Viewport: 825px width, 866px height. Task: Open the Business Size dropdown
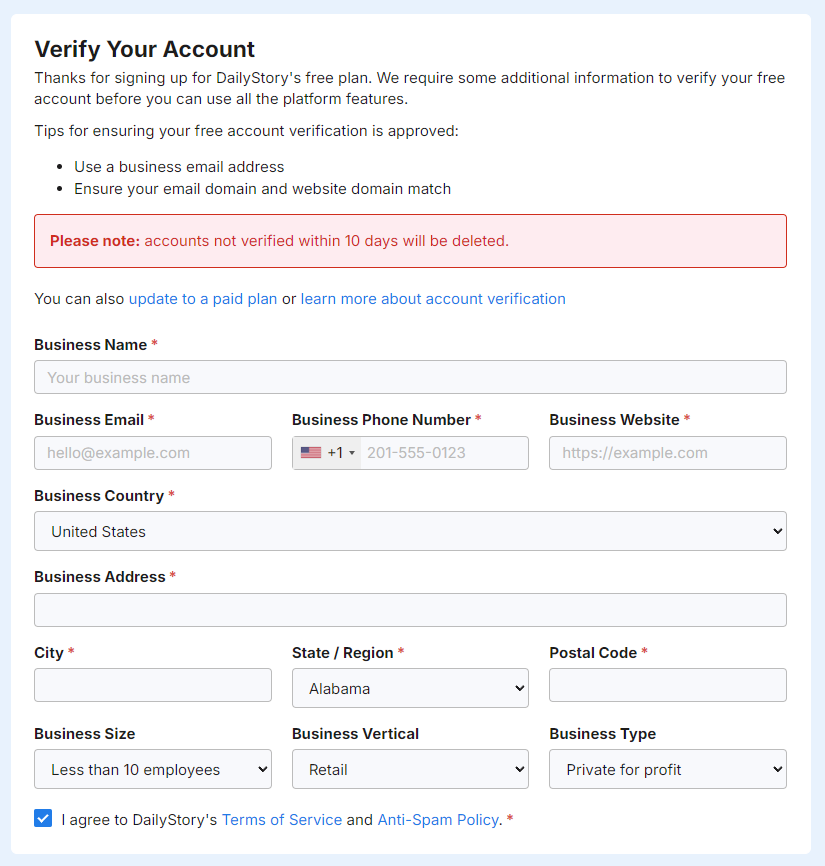(153, 769)
